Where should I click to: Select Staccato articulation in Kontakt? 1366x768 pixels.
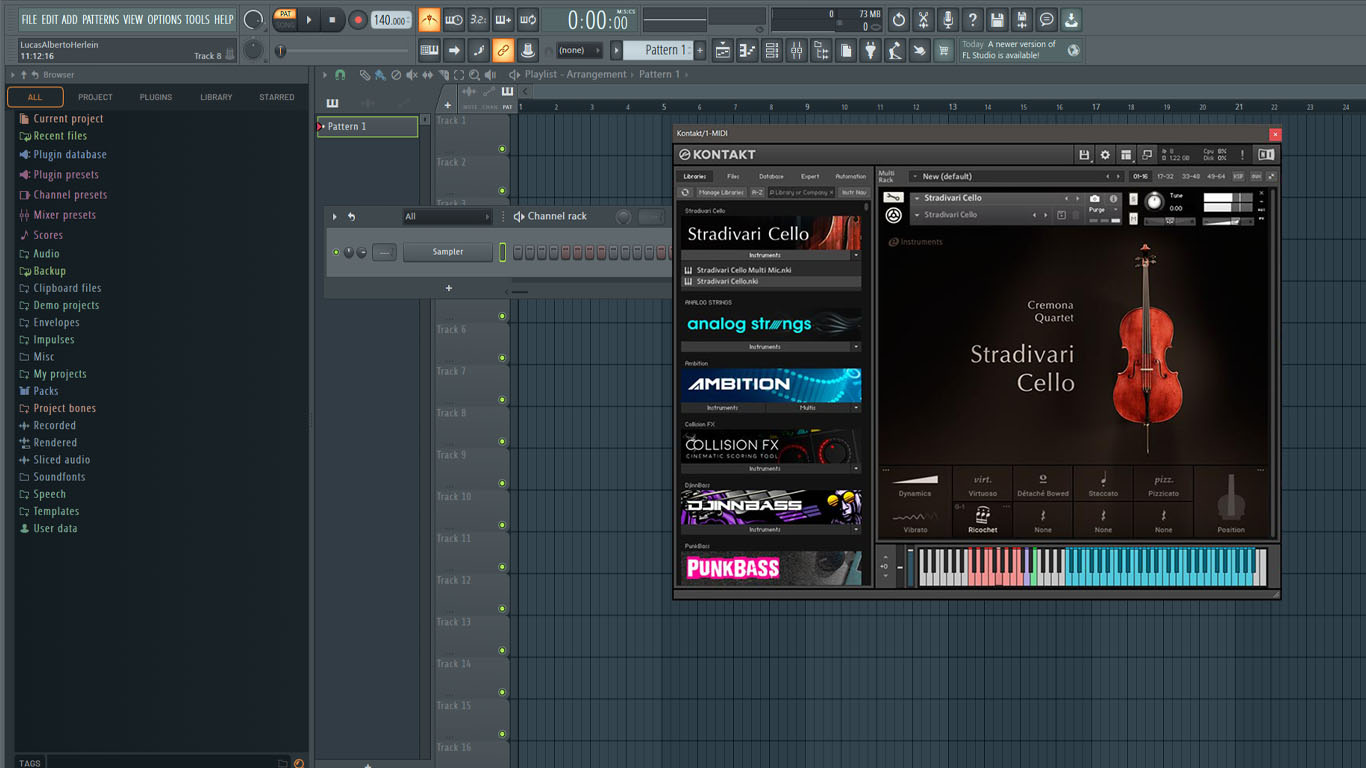(1103, 484)
